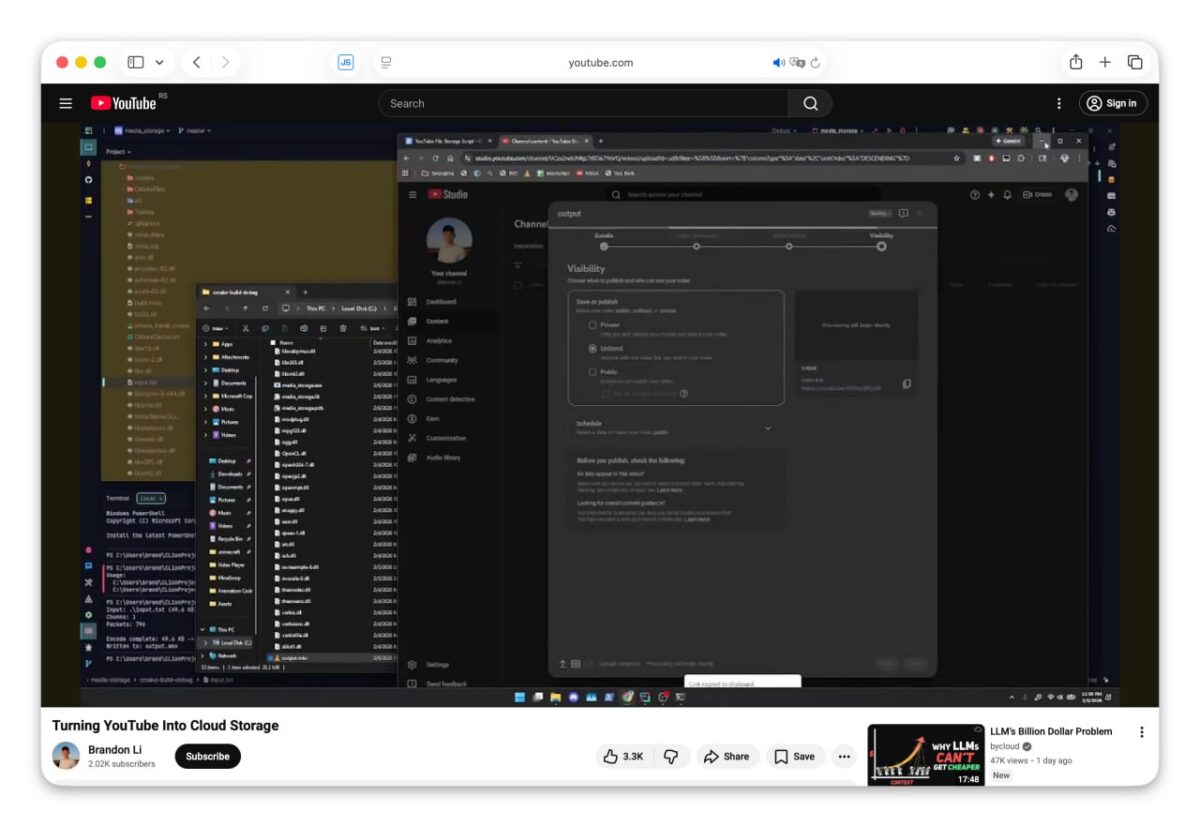Expand the Schedule section chevron

[x=769, y=427]
